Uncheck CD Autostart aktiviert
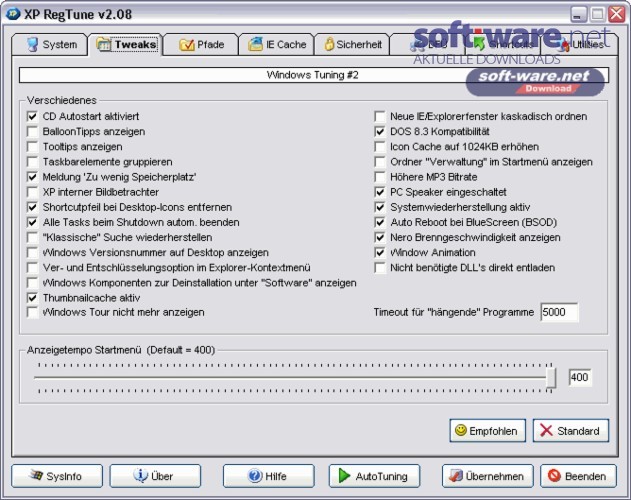The height and width of the screenshot is (500, 631). pyautogui.click(x=32, y=117)
